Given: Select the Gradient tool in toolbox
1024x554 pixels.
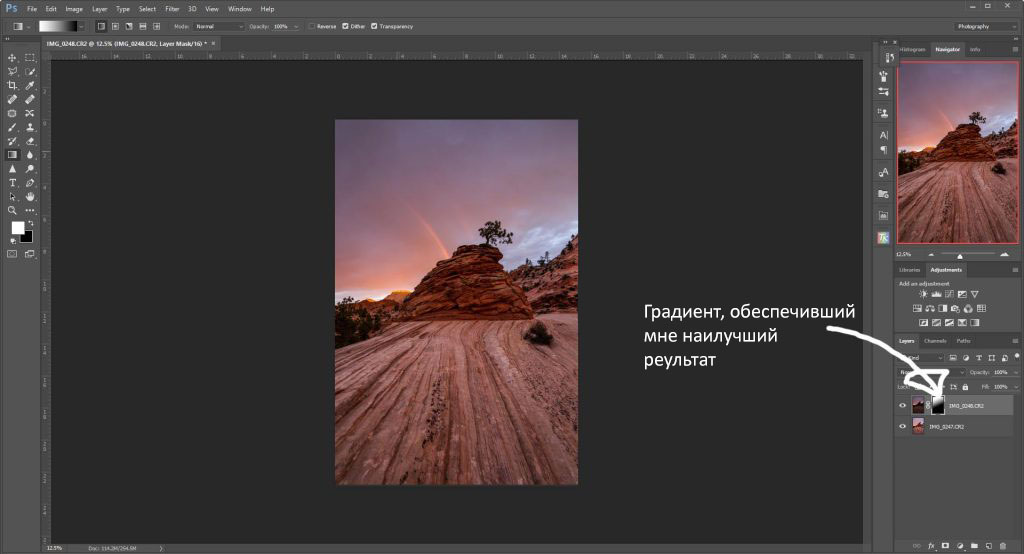Looking at the screenshot, I should (x=12, y=155).
